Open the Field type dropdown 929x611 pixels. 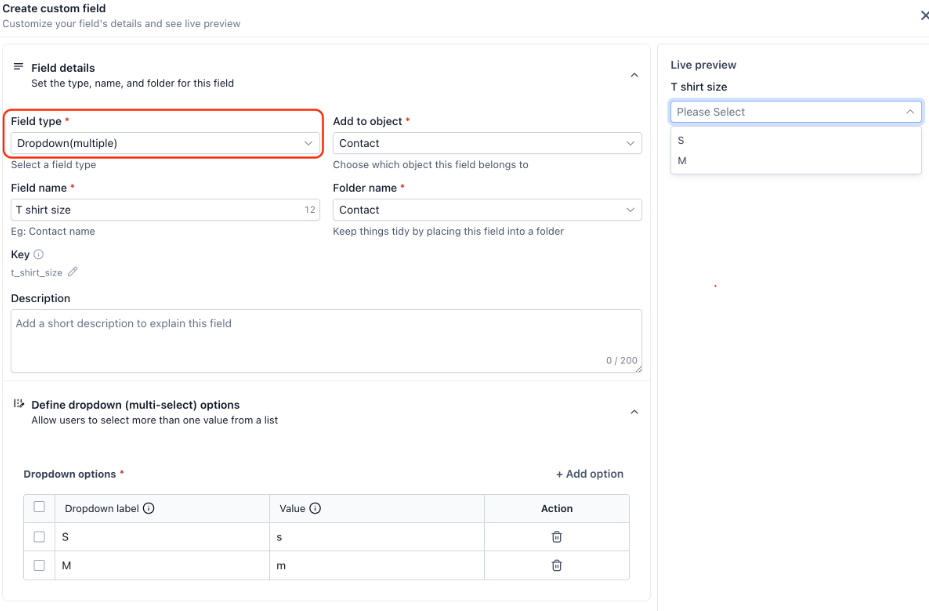tap(165, 143)
